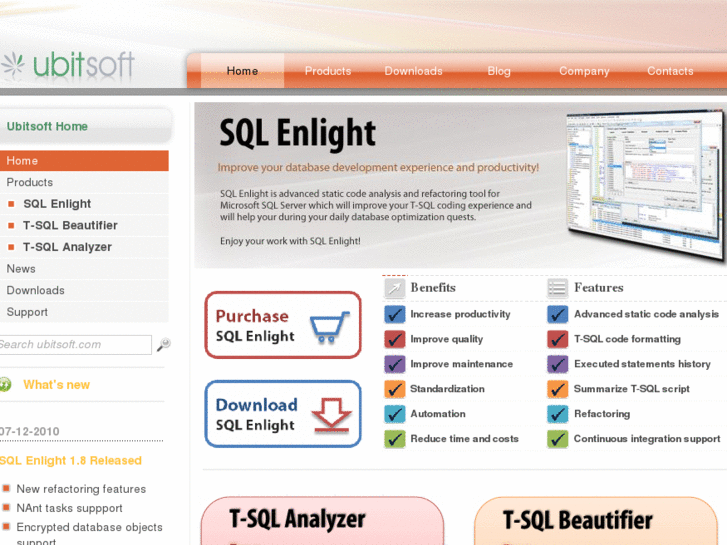Click the green checkmark beside Continuous integration support

click(x=557, y=439)
